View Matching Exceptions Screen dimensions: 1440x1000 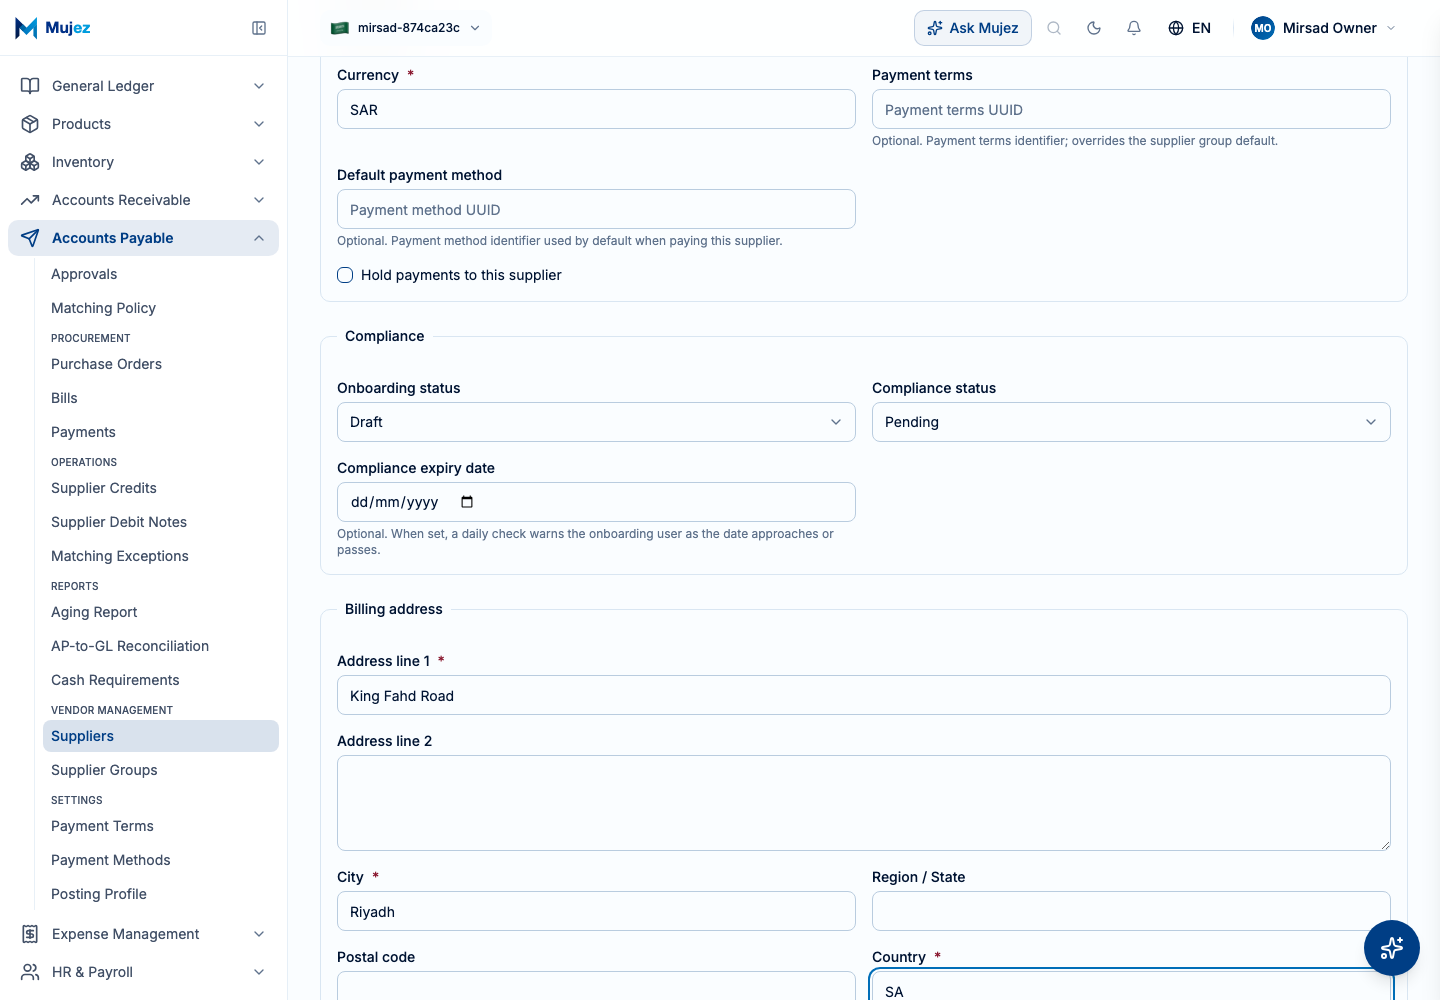tap(161, 556)
